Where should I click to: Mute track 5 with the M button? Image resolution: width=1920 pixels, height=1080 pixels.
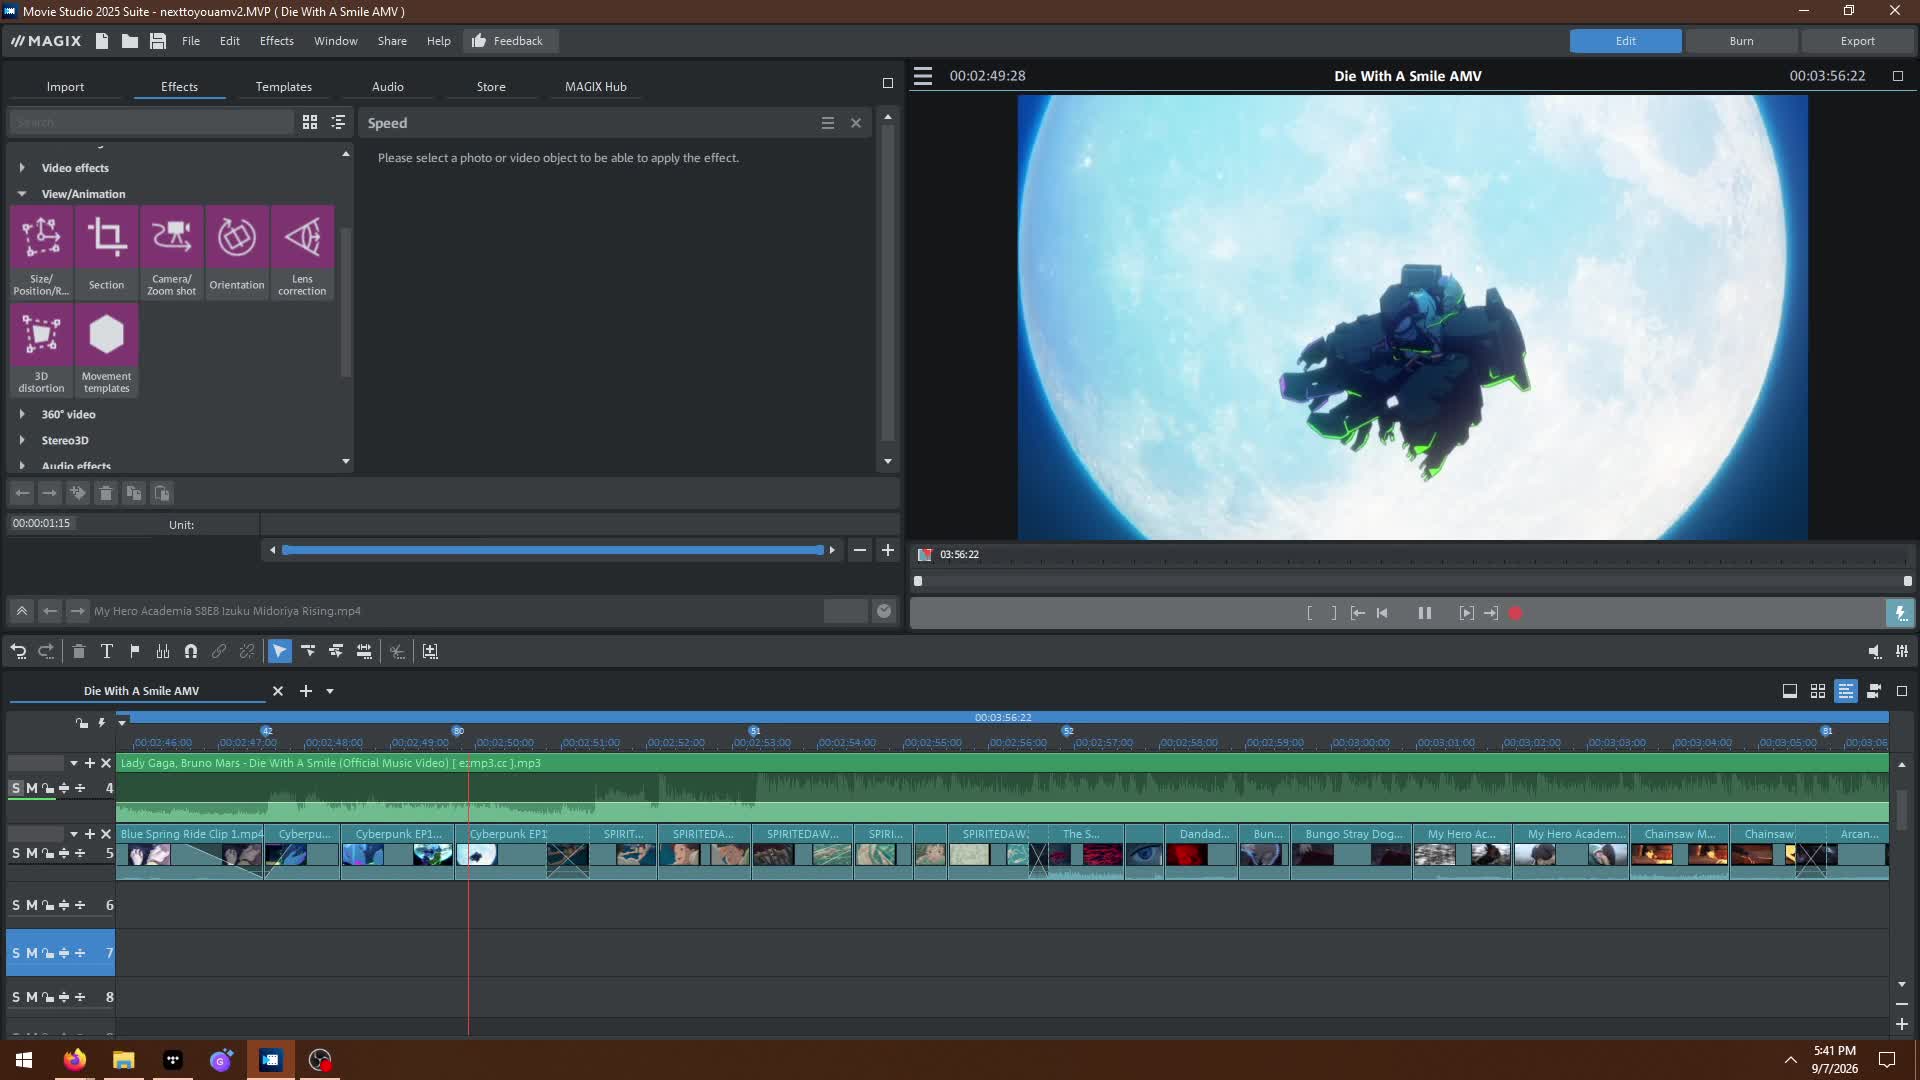(32, 854)
